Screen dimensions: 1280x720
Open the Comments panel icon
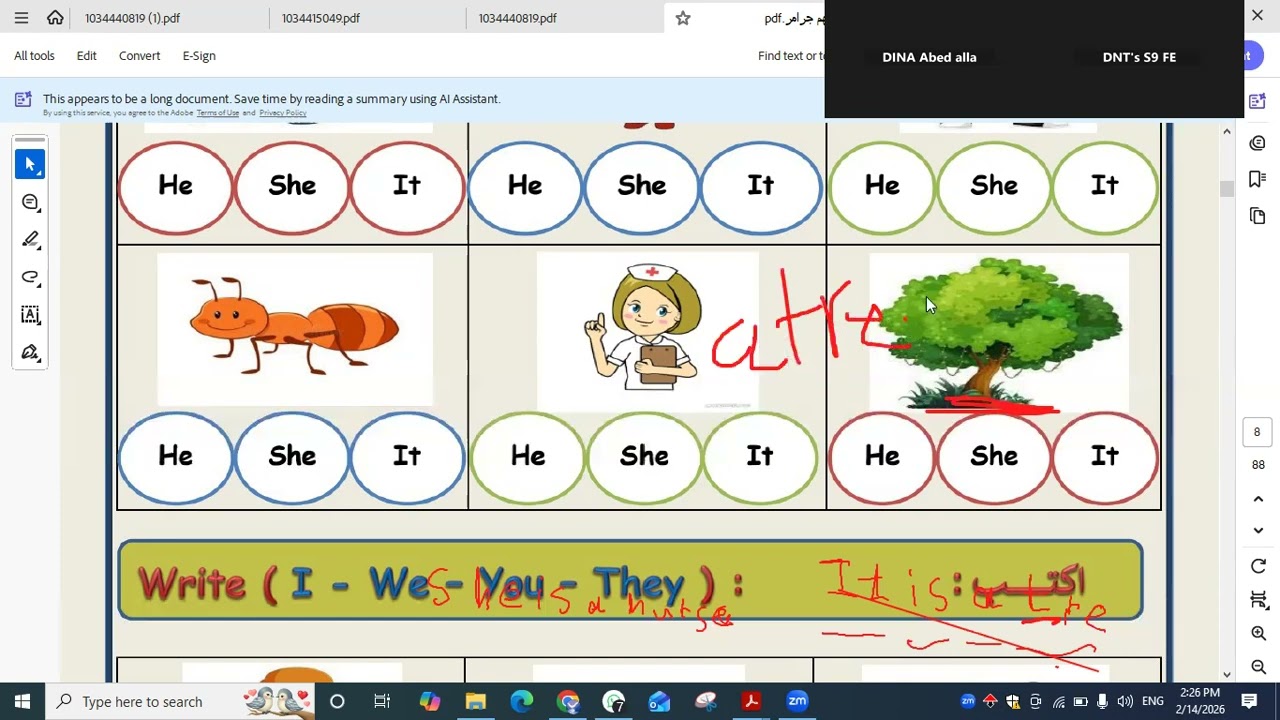[x=1258, y=143]
